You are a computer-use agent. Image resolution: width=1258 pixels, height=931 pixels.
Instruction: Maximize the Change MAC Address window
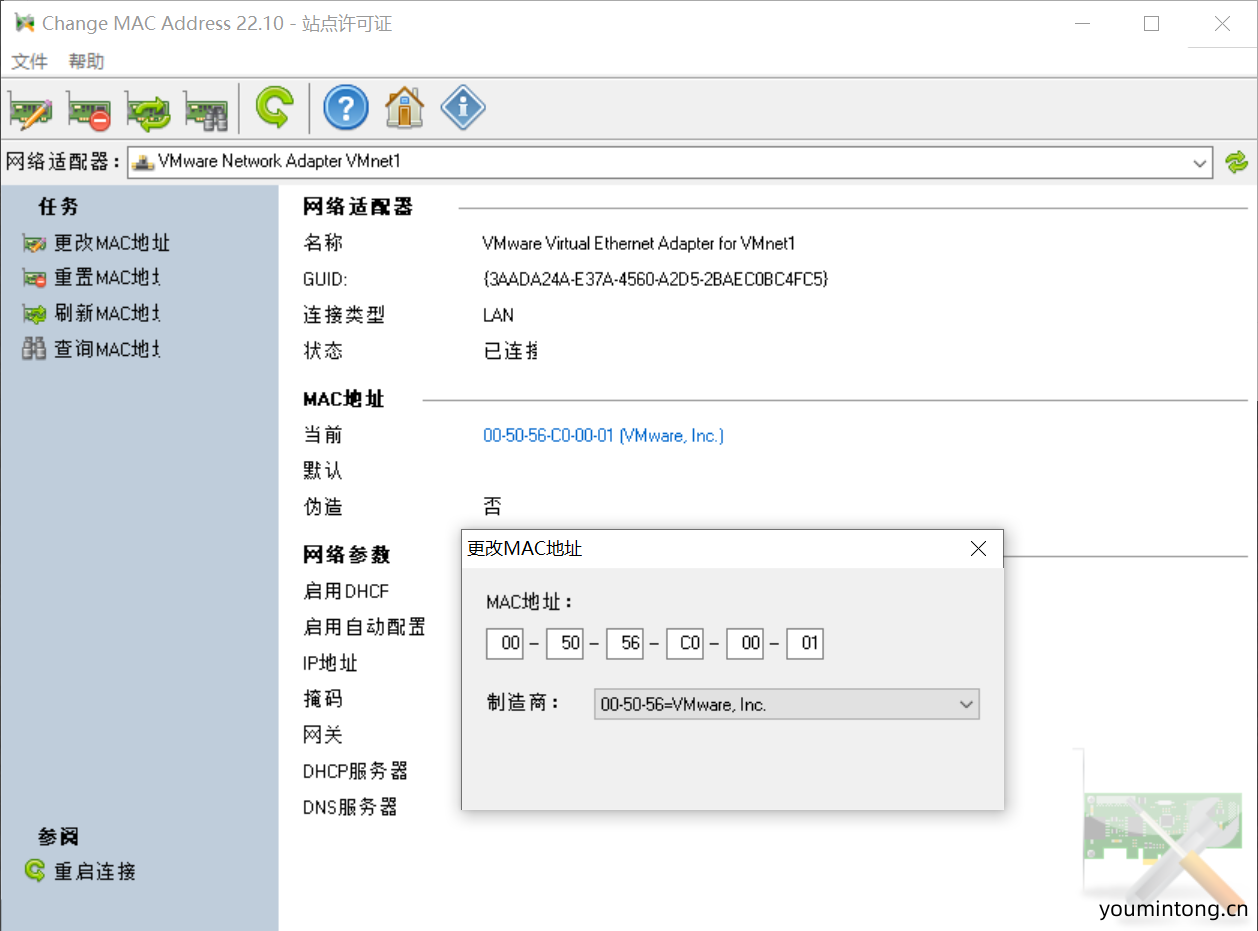coord(1151,23)
